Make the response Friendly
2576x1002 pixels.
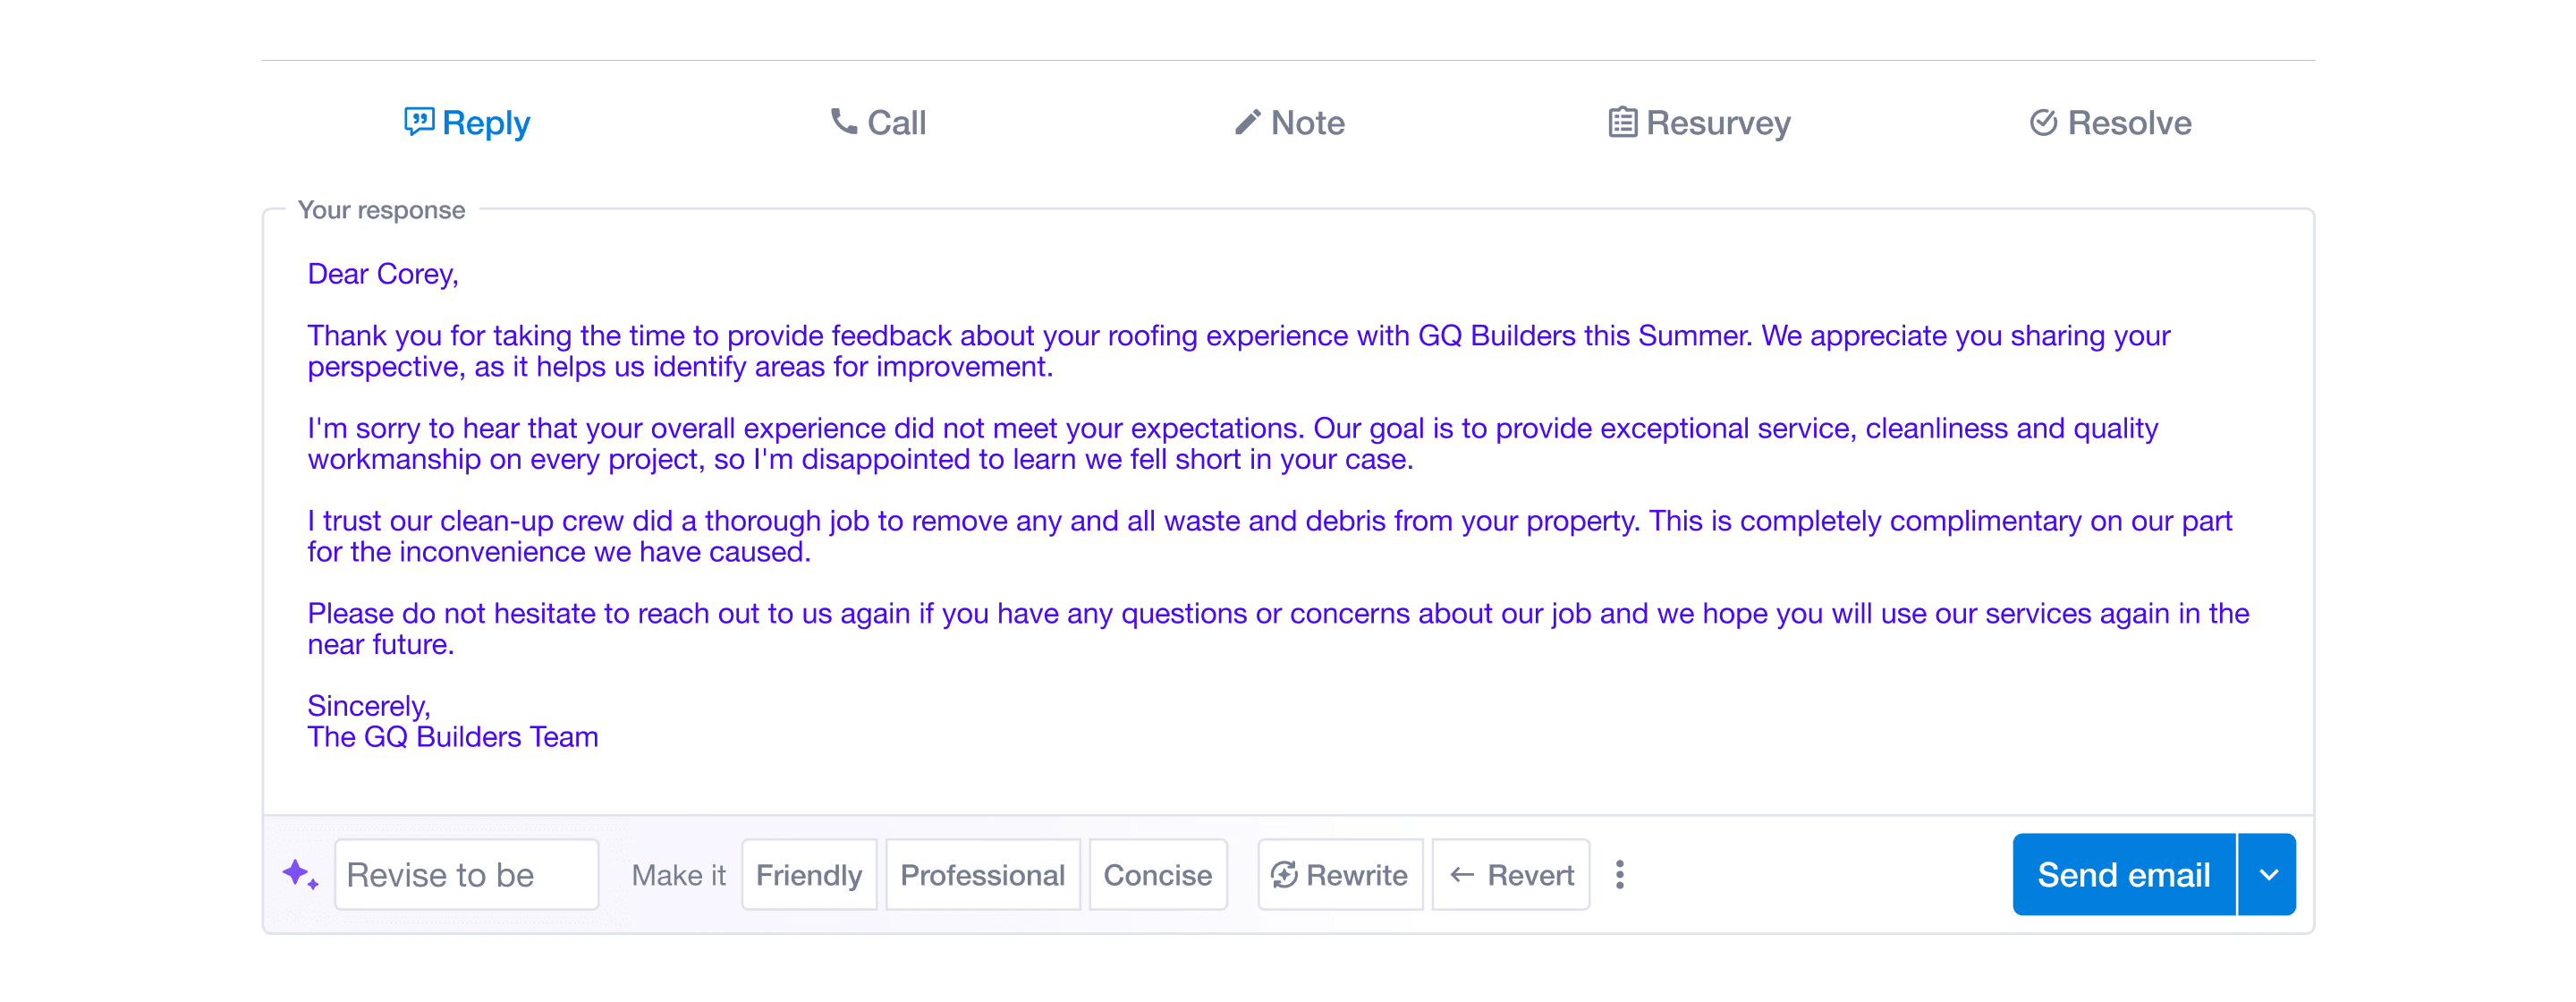coord(808,875)
